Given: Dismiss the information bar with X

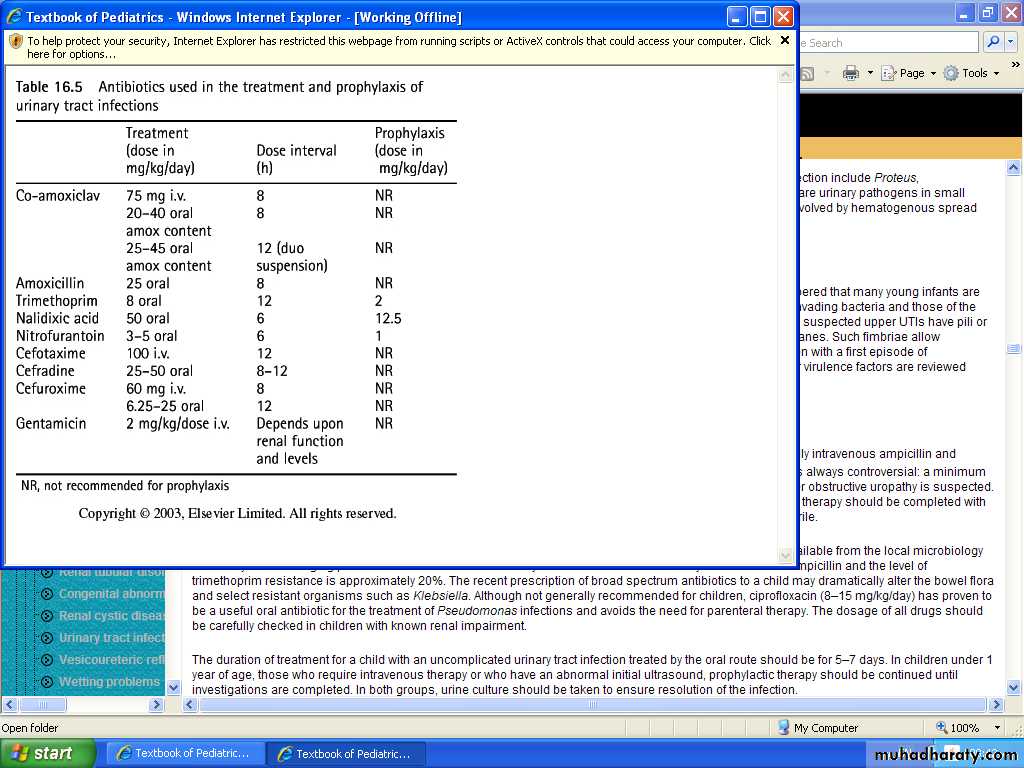Looking at the screenshot, I should click(785, 41).
